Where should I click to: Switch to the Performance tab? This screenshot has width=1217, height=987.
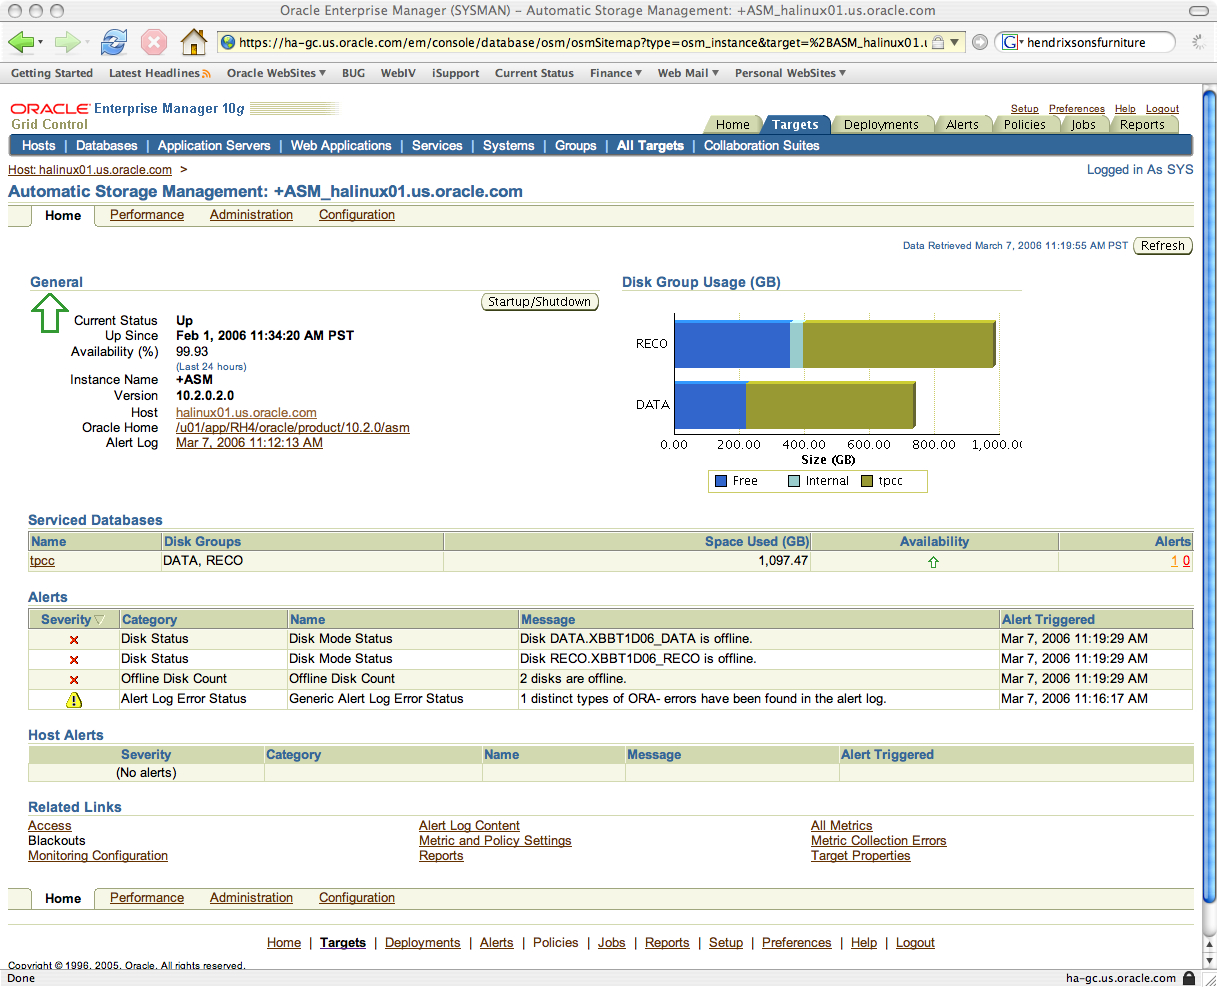(147, 215)
